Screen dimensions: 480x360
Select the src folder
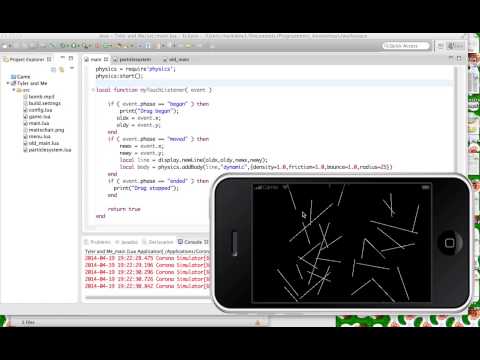point(23,90)
